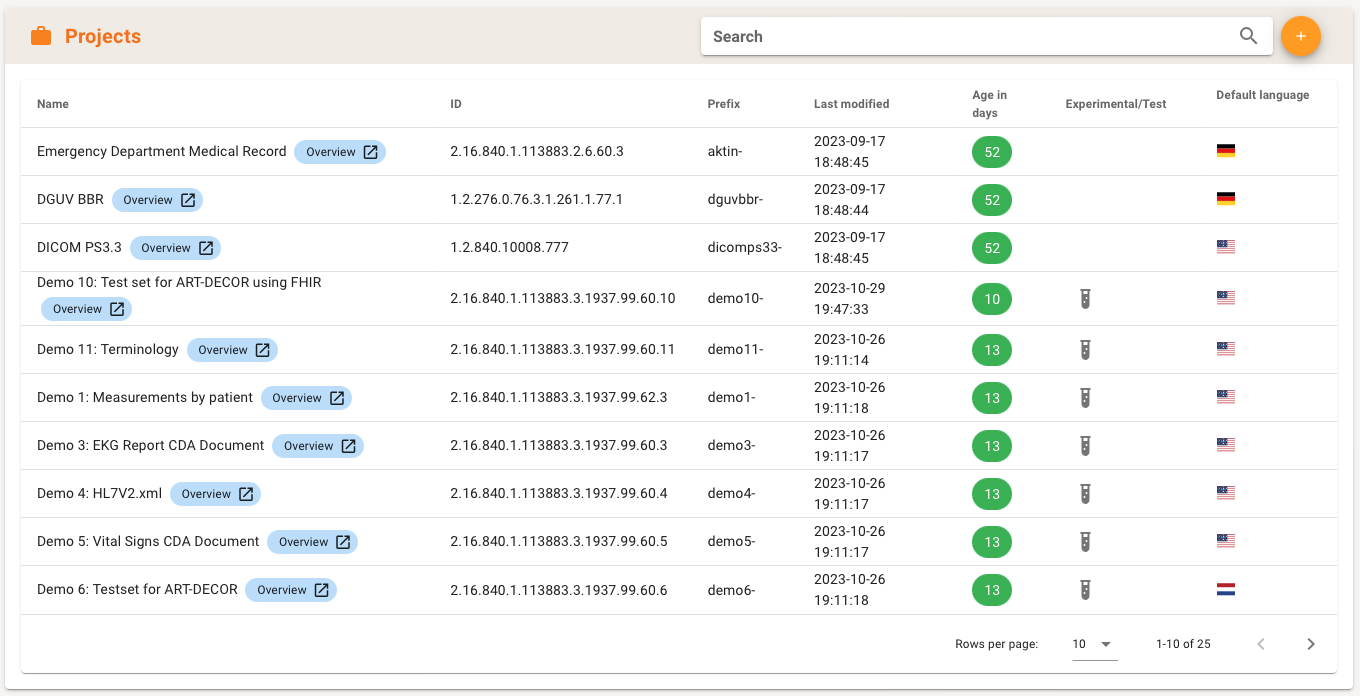Click the age badge 10 for Demo 10
The image size is (1360, 696).
click(991, 299)
